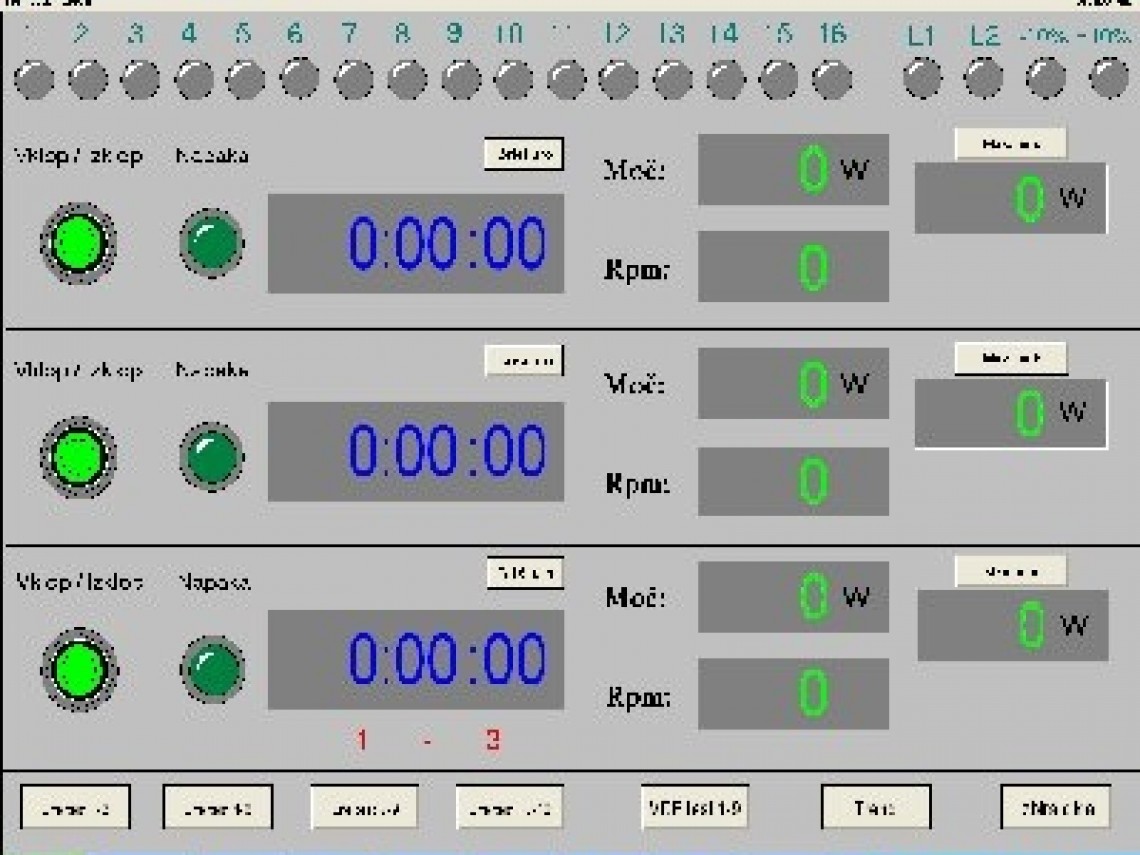Click the top panel 0:00:00 timer display
This screenshot has height=855, width=1140.
[x=416, y=244]
